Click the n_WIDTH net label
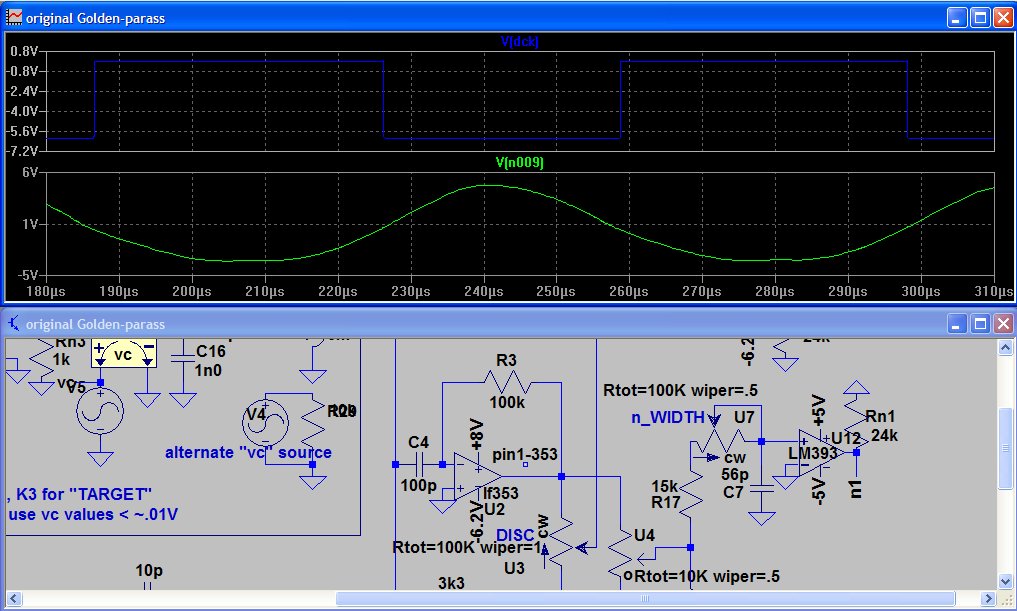 pos(667,417)
